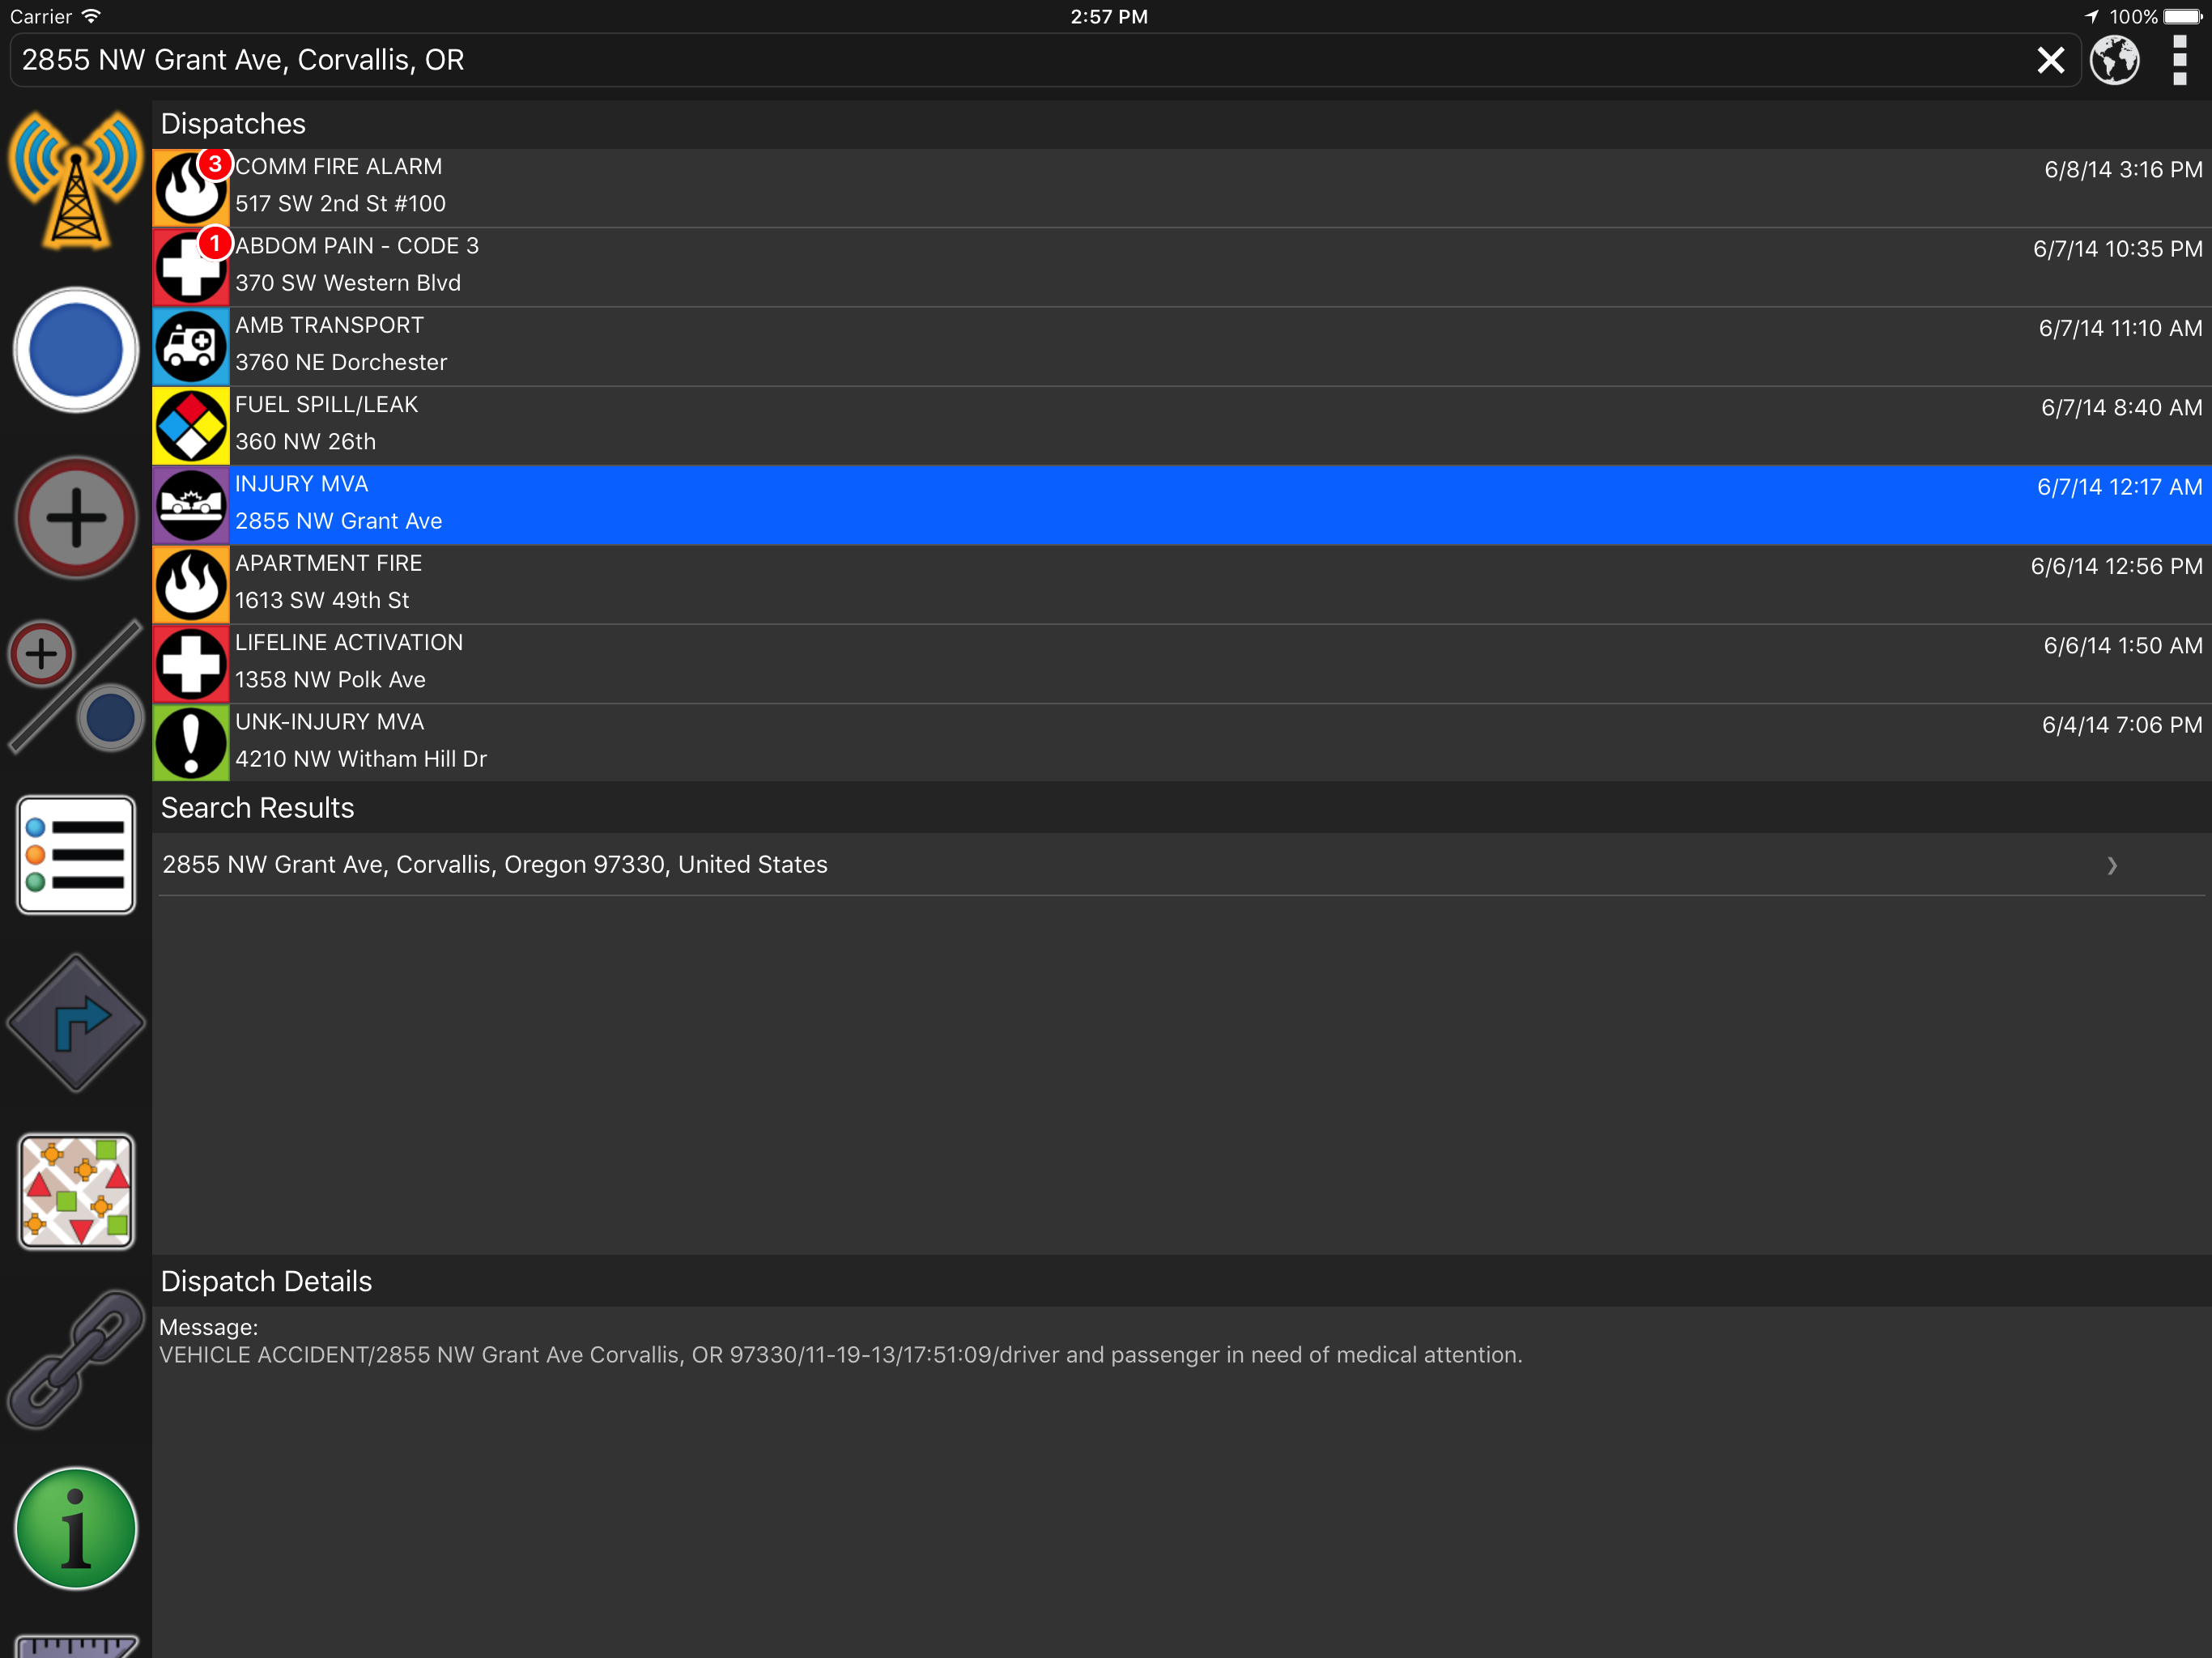
Task: Tap the 2:57 PM clock in status bar
Action: point(1109,17)
